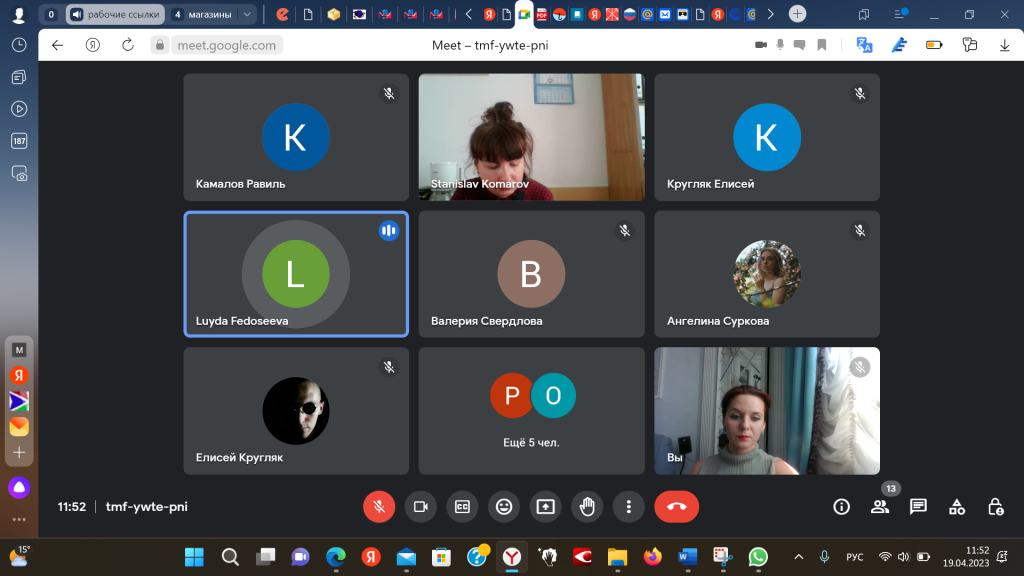Start presenting your screen
This screenshot has height=576, width=1024.
[546, 507]
